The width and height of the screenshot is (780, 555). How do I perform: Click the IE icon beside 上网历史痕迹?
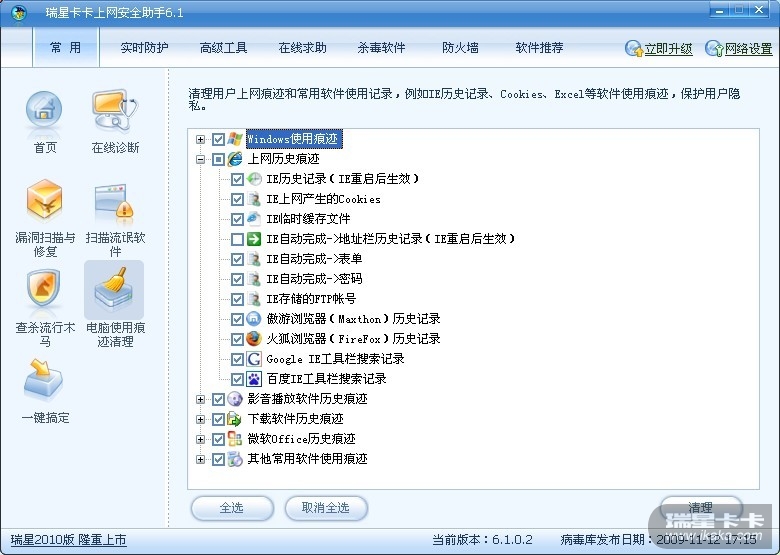click(235, 159)
